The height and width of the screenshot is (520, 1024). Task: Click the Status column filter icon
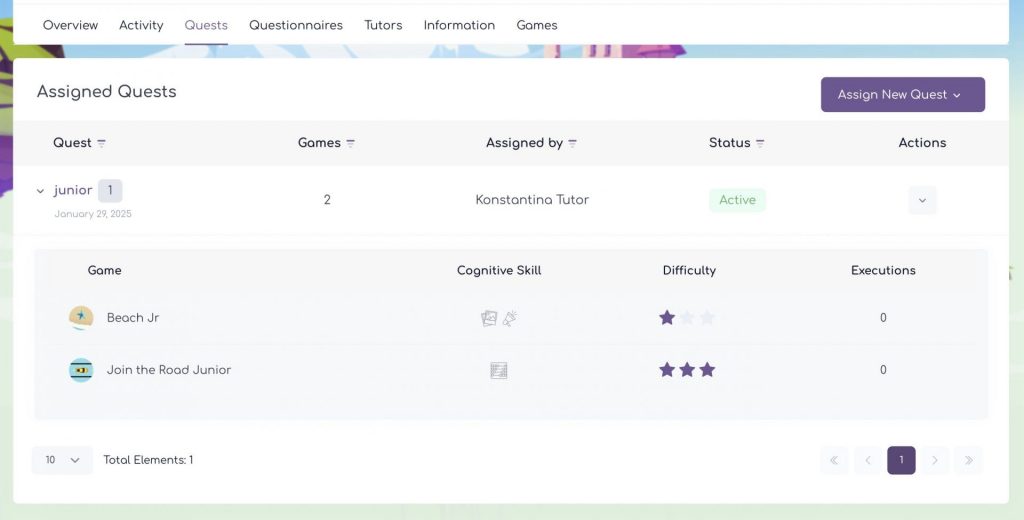[x=760, y=144]
